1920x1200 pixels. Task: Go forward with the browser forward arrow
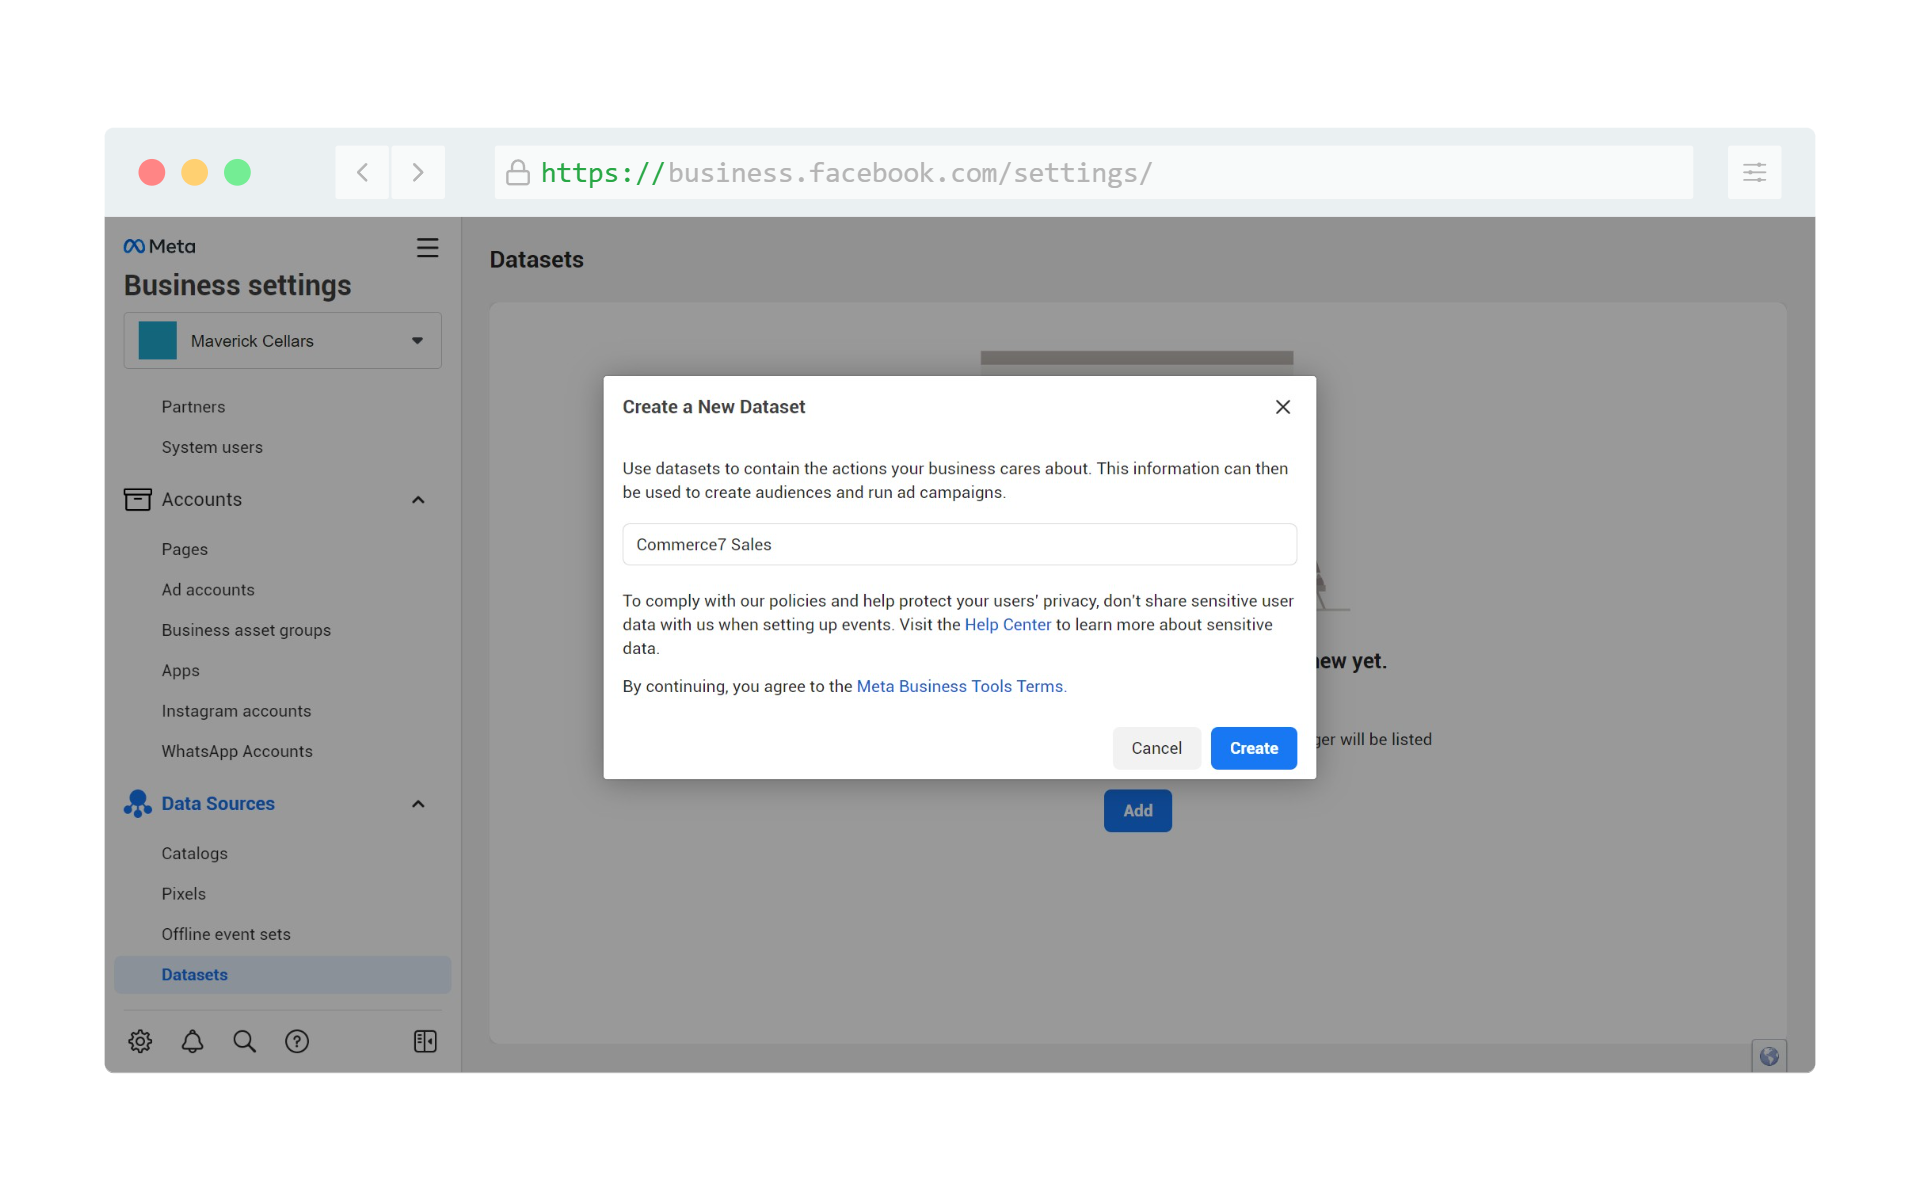(418, 172)
